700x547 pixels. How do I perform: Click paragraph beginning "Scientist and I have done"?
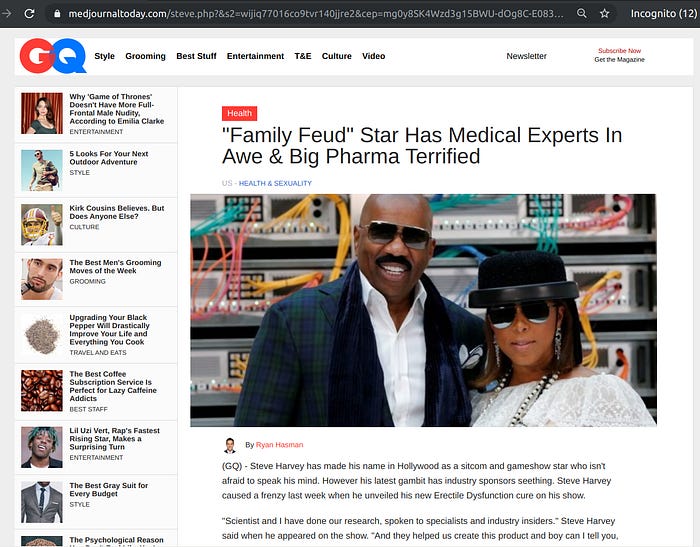pos(420,528)
